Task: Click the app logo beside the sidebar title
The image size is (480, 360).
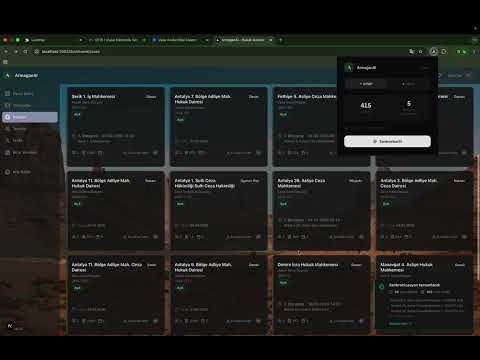Action: [8, 76]
